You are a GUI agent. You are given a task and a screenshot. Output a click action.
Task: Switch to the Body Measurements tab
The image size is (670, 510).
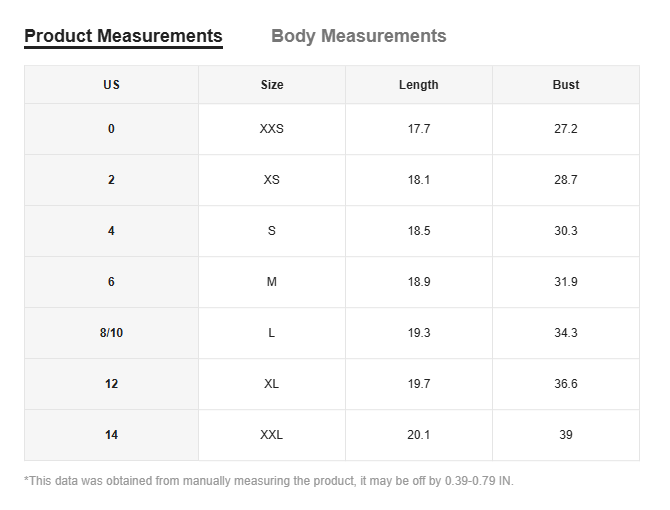[358, 36]
